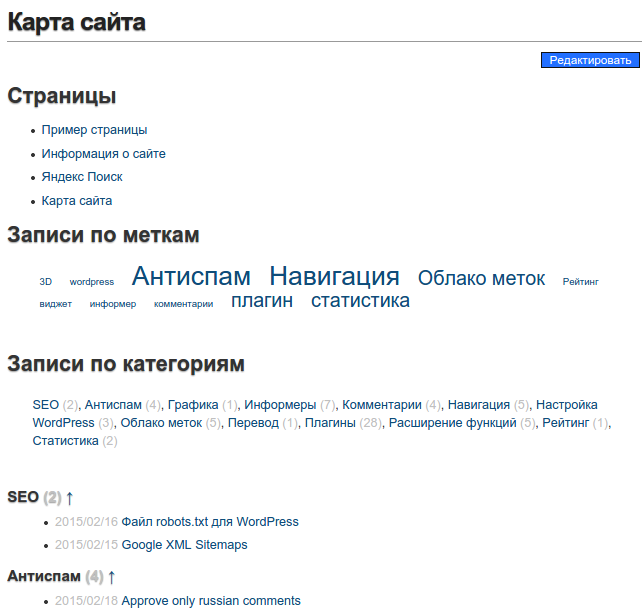Click the Редактировать button
The height and width of the screenshot is (613, 644).
click(x=590, y=61)
